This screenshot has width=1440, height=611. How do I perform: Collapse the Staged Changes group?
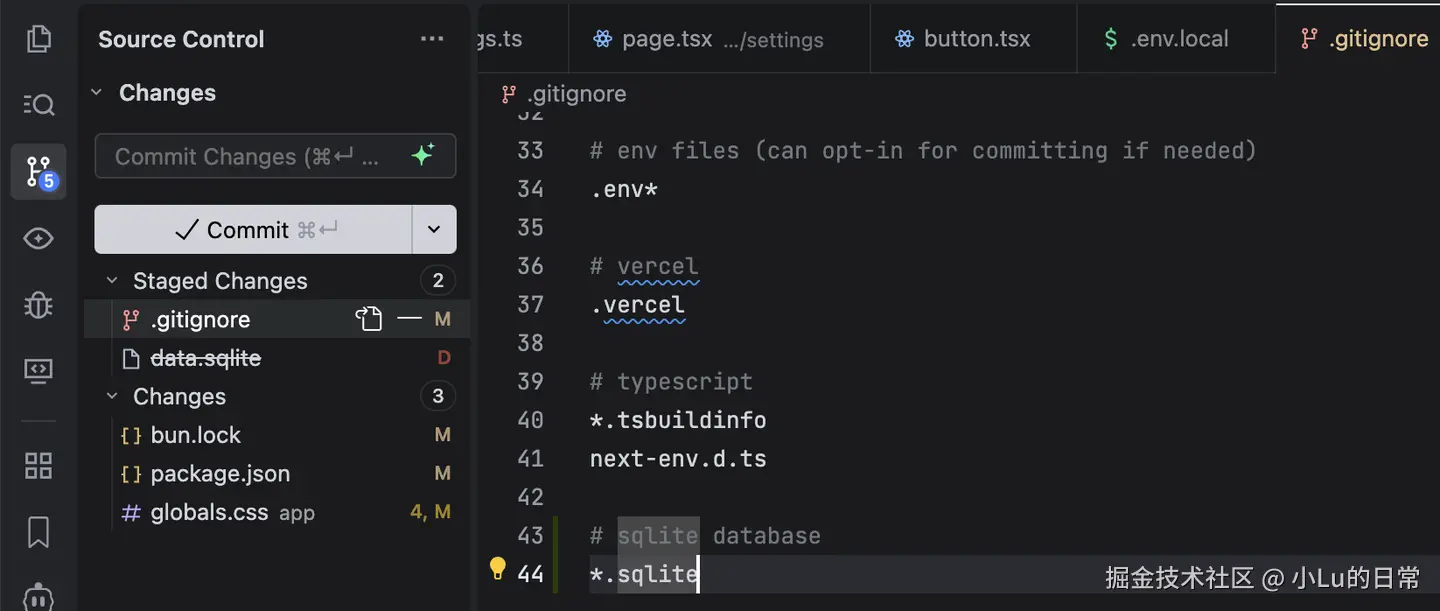tap(112, 281)
